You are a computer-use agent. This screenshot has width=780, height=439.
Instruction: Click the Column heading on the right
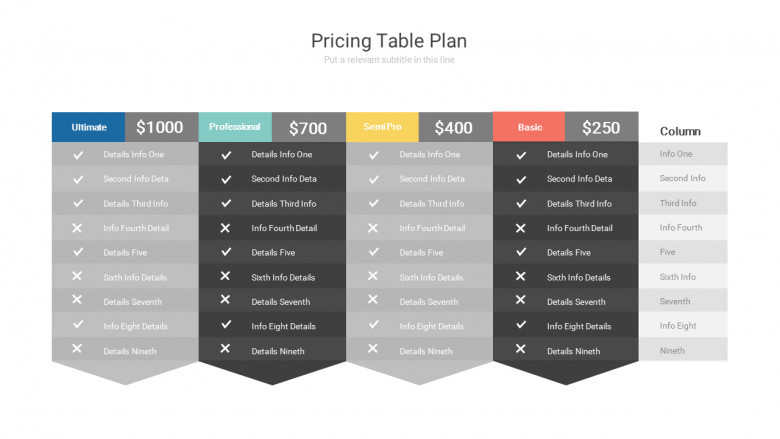click(x=680, y=131)
